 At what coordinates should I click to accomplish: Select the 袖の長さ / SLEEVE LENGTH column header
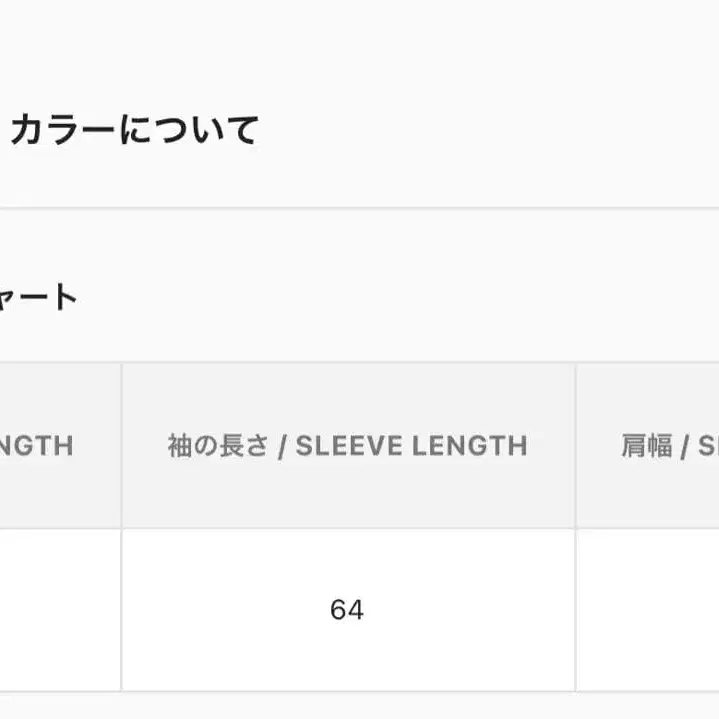coord(347,446)
